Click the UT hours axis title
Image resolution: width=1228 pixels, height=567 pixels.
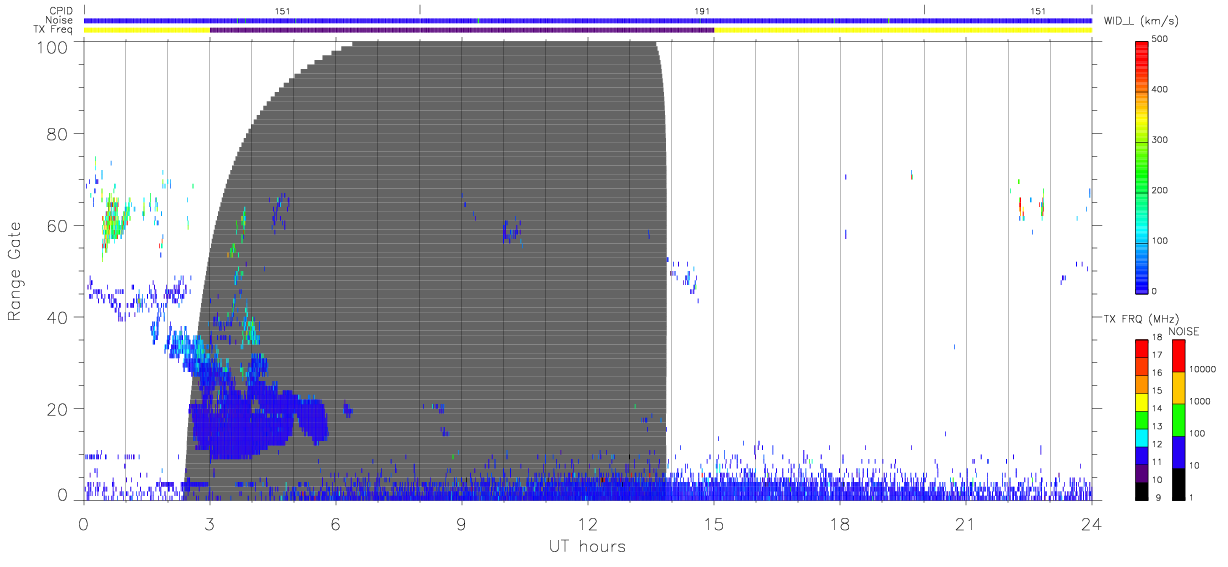point(587,547)
